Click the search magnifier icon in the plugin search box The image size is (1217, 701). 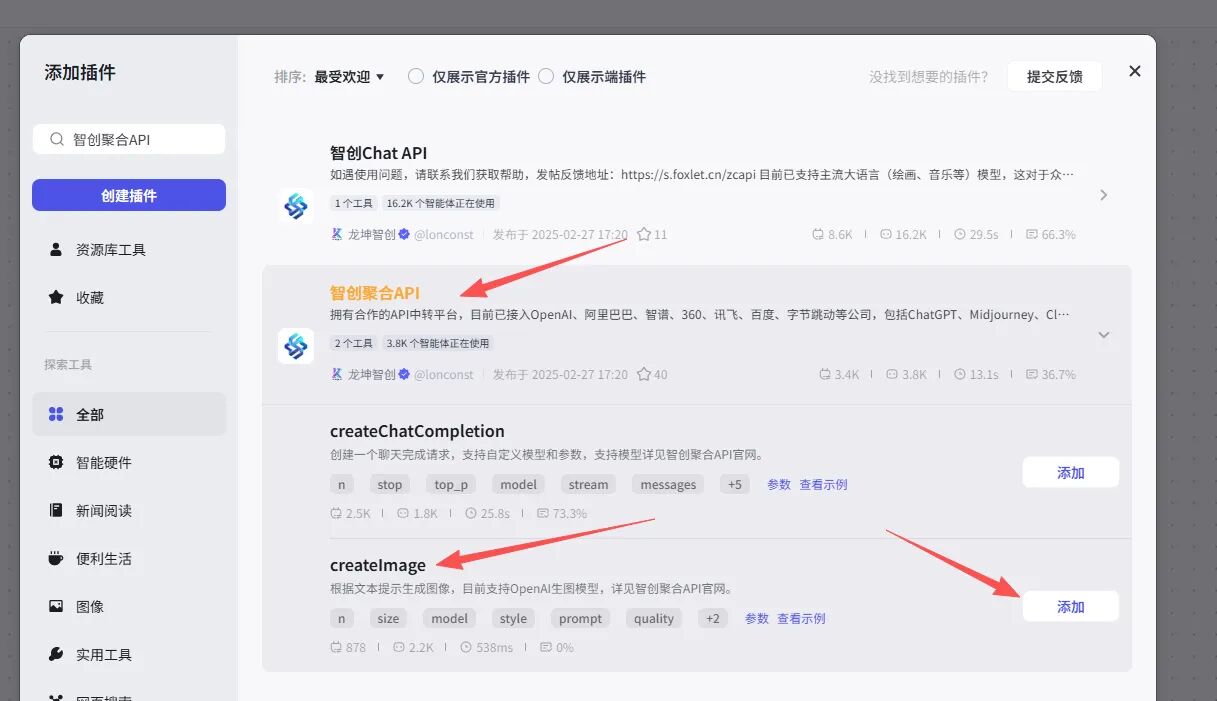click(x=57, y=138)
